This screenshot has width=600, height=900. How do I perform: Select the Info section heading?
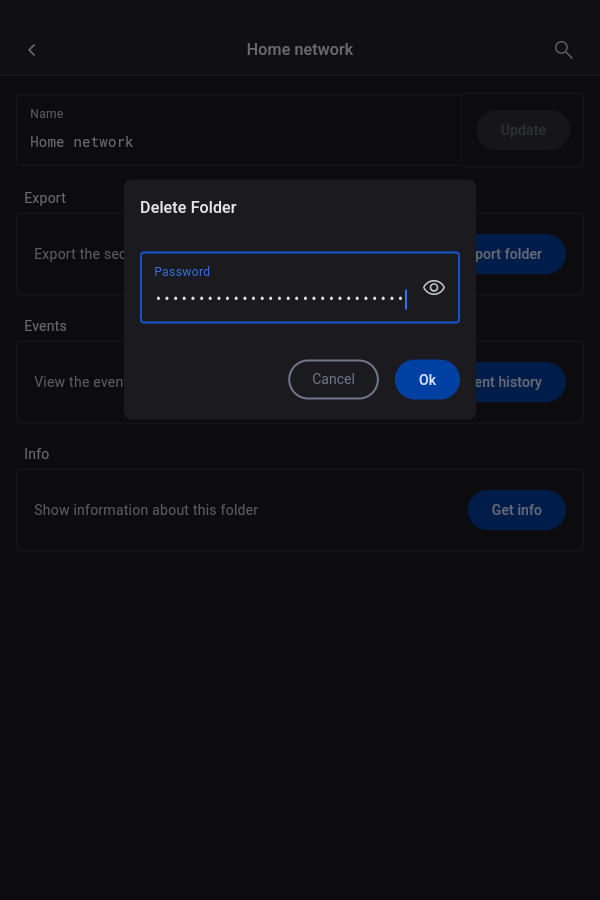click(37, 454)
